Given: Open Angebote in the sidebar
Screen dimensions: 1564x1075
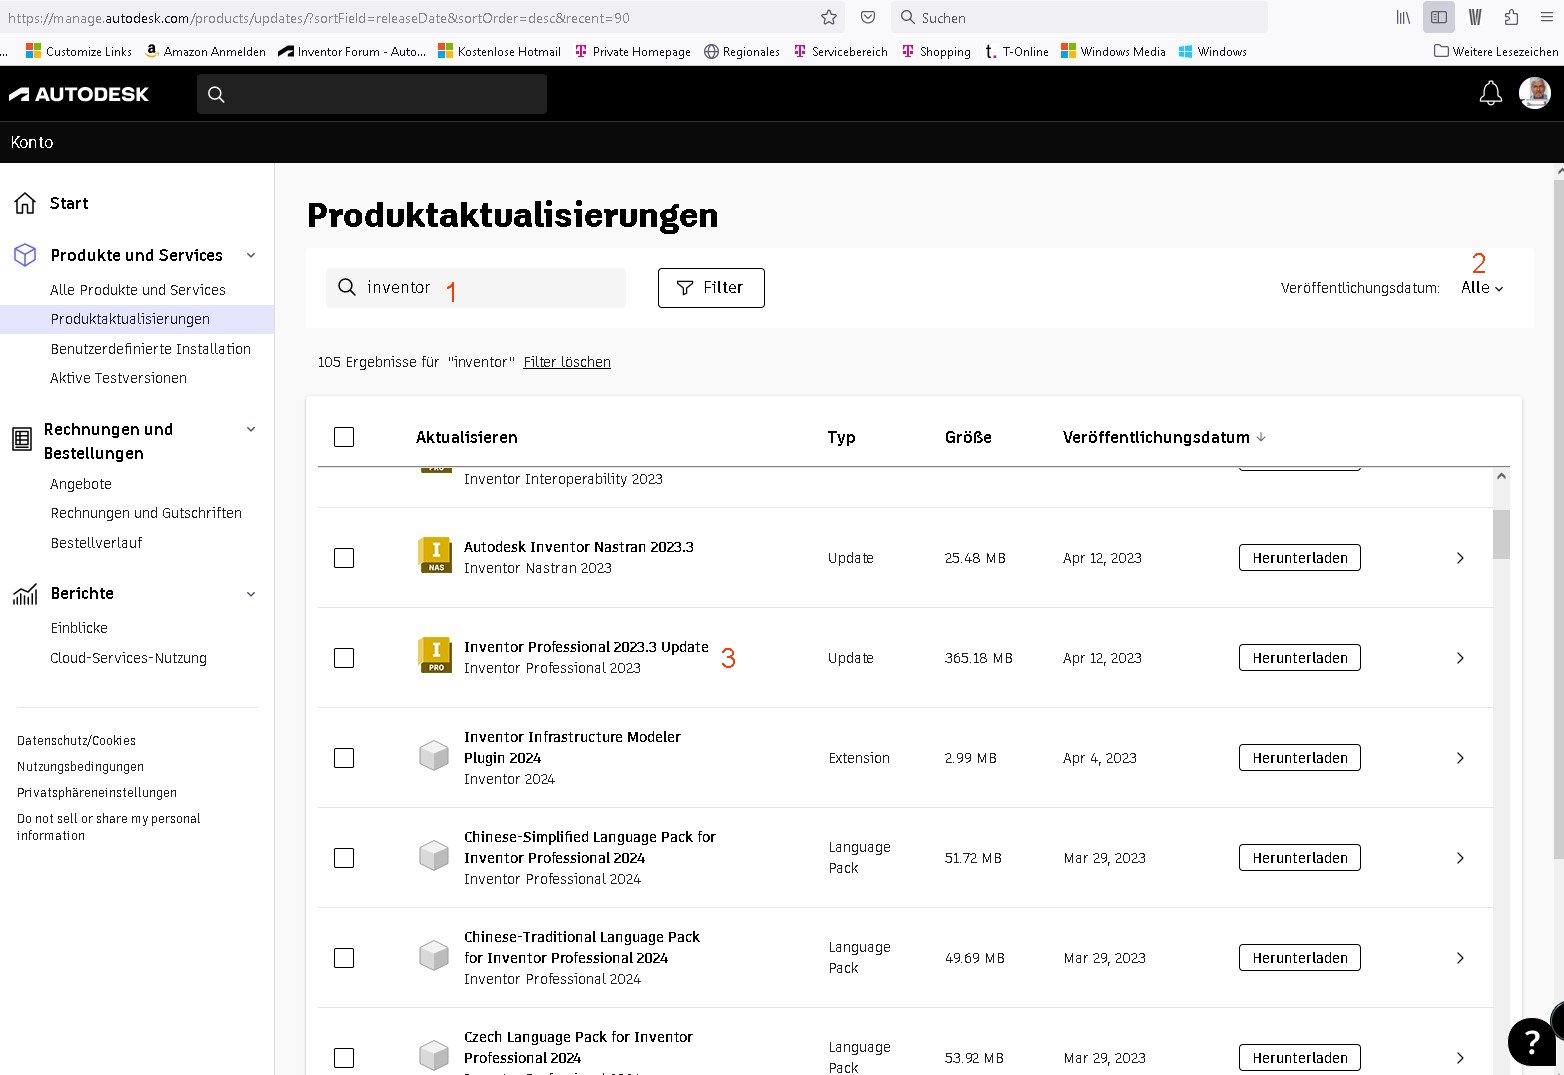Looking at the screenshot, I should pos(81,484).
